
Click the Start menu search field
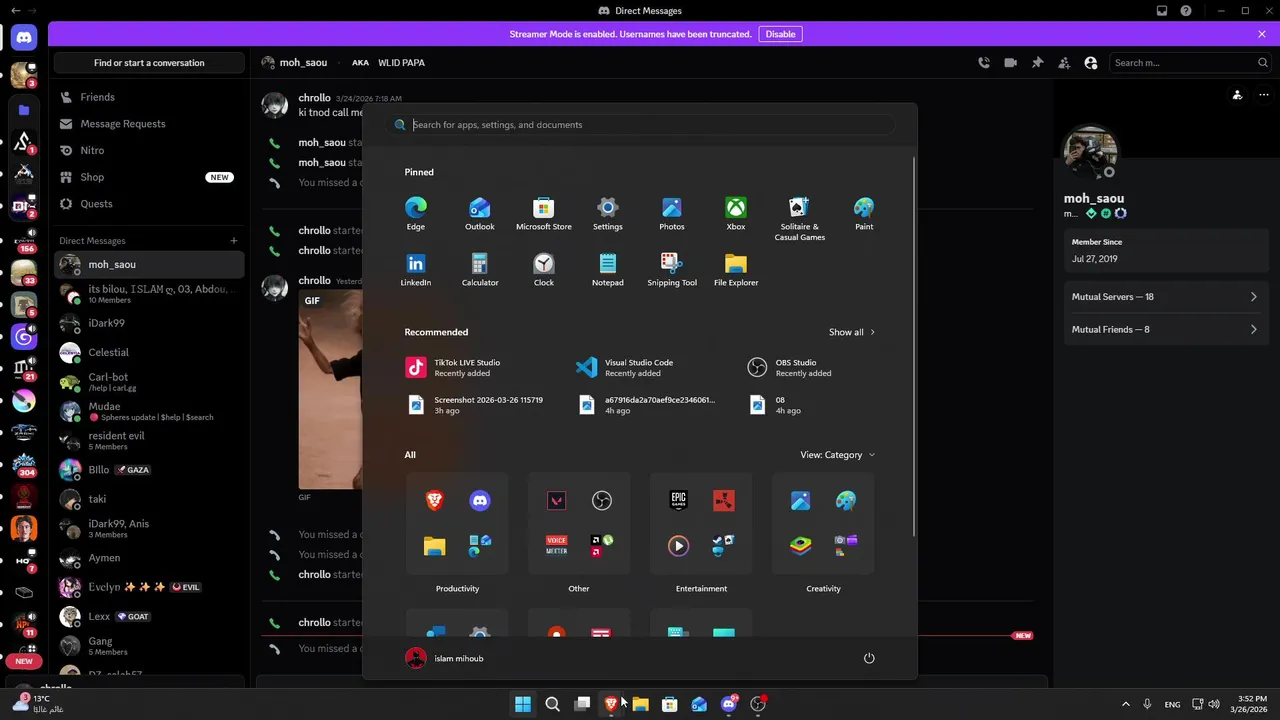[640, 125]
